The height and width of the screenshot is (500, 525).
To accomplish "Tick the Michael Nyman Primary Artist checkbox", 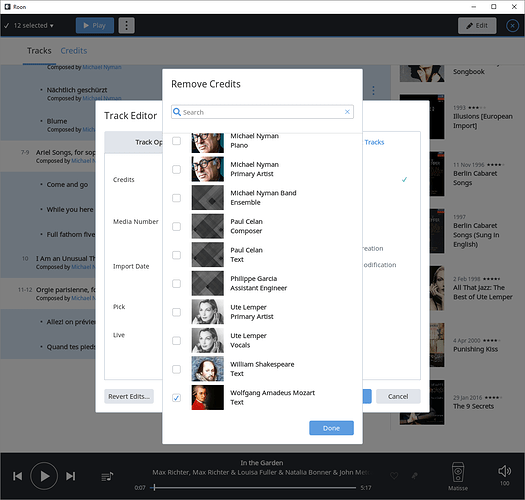I will pos(176,169).
